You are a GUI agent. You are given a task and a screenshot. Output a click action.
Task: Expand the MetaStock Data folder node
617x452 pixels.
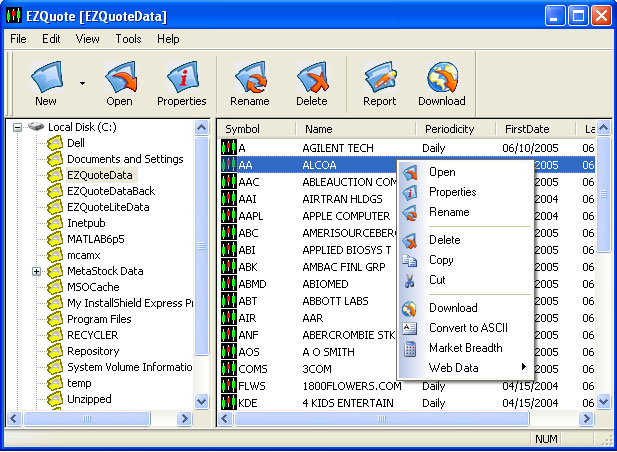37,271
